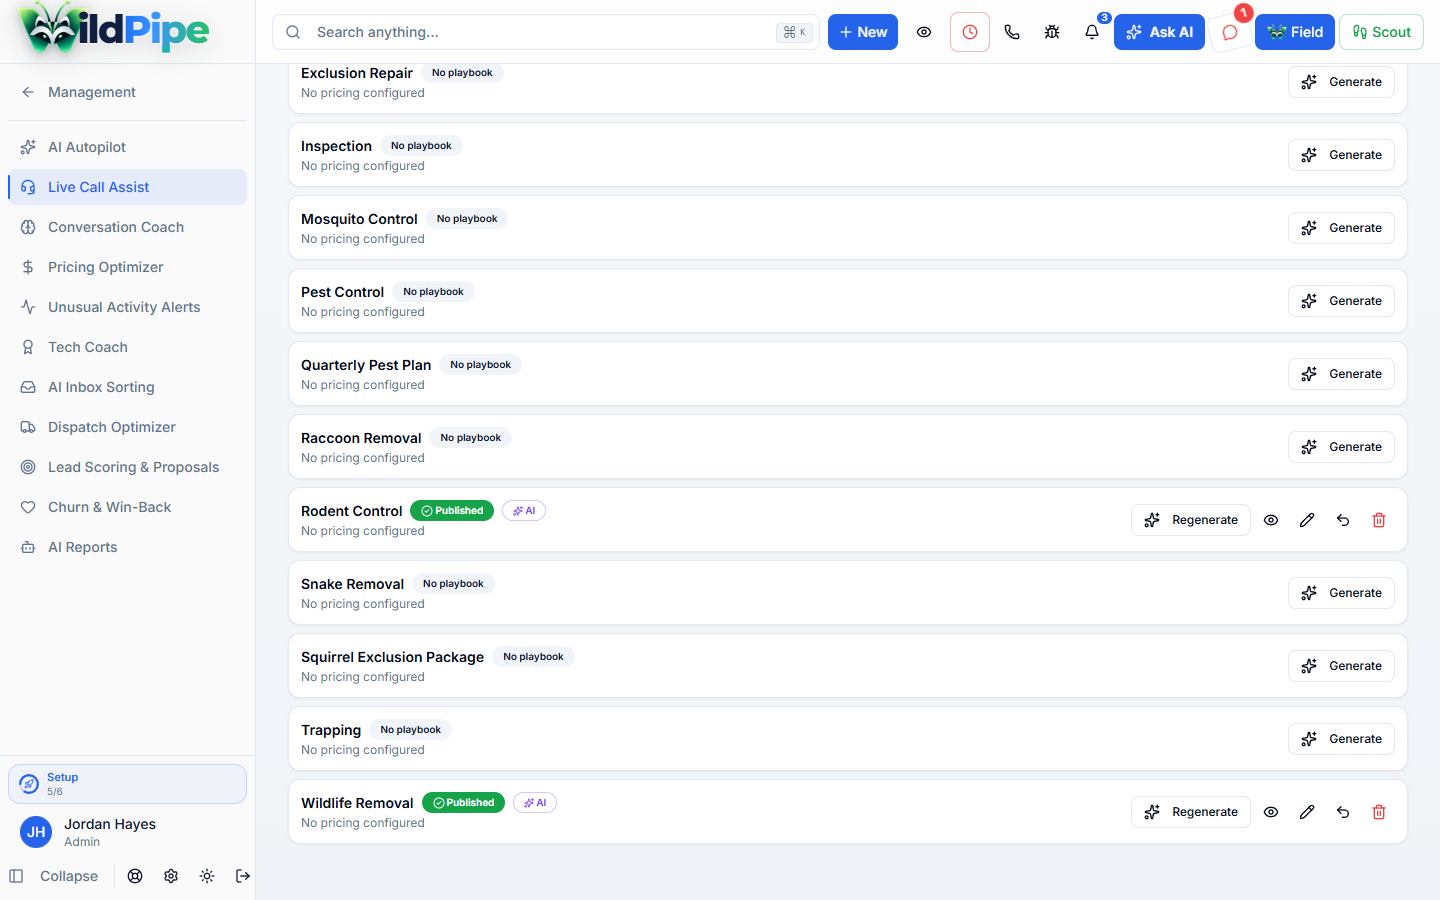Screen dimensions: 1440x900
Task: Select Conversation Coach menu item
Action: (127, 227)
